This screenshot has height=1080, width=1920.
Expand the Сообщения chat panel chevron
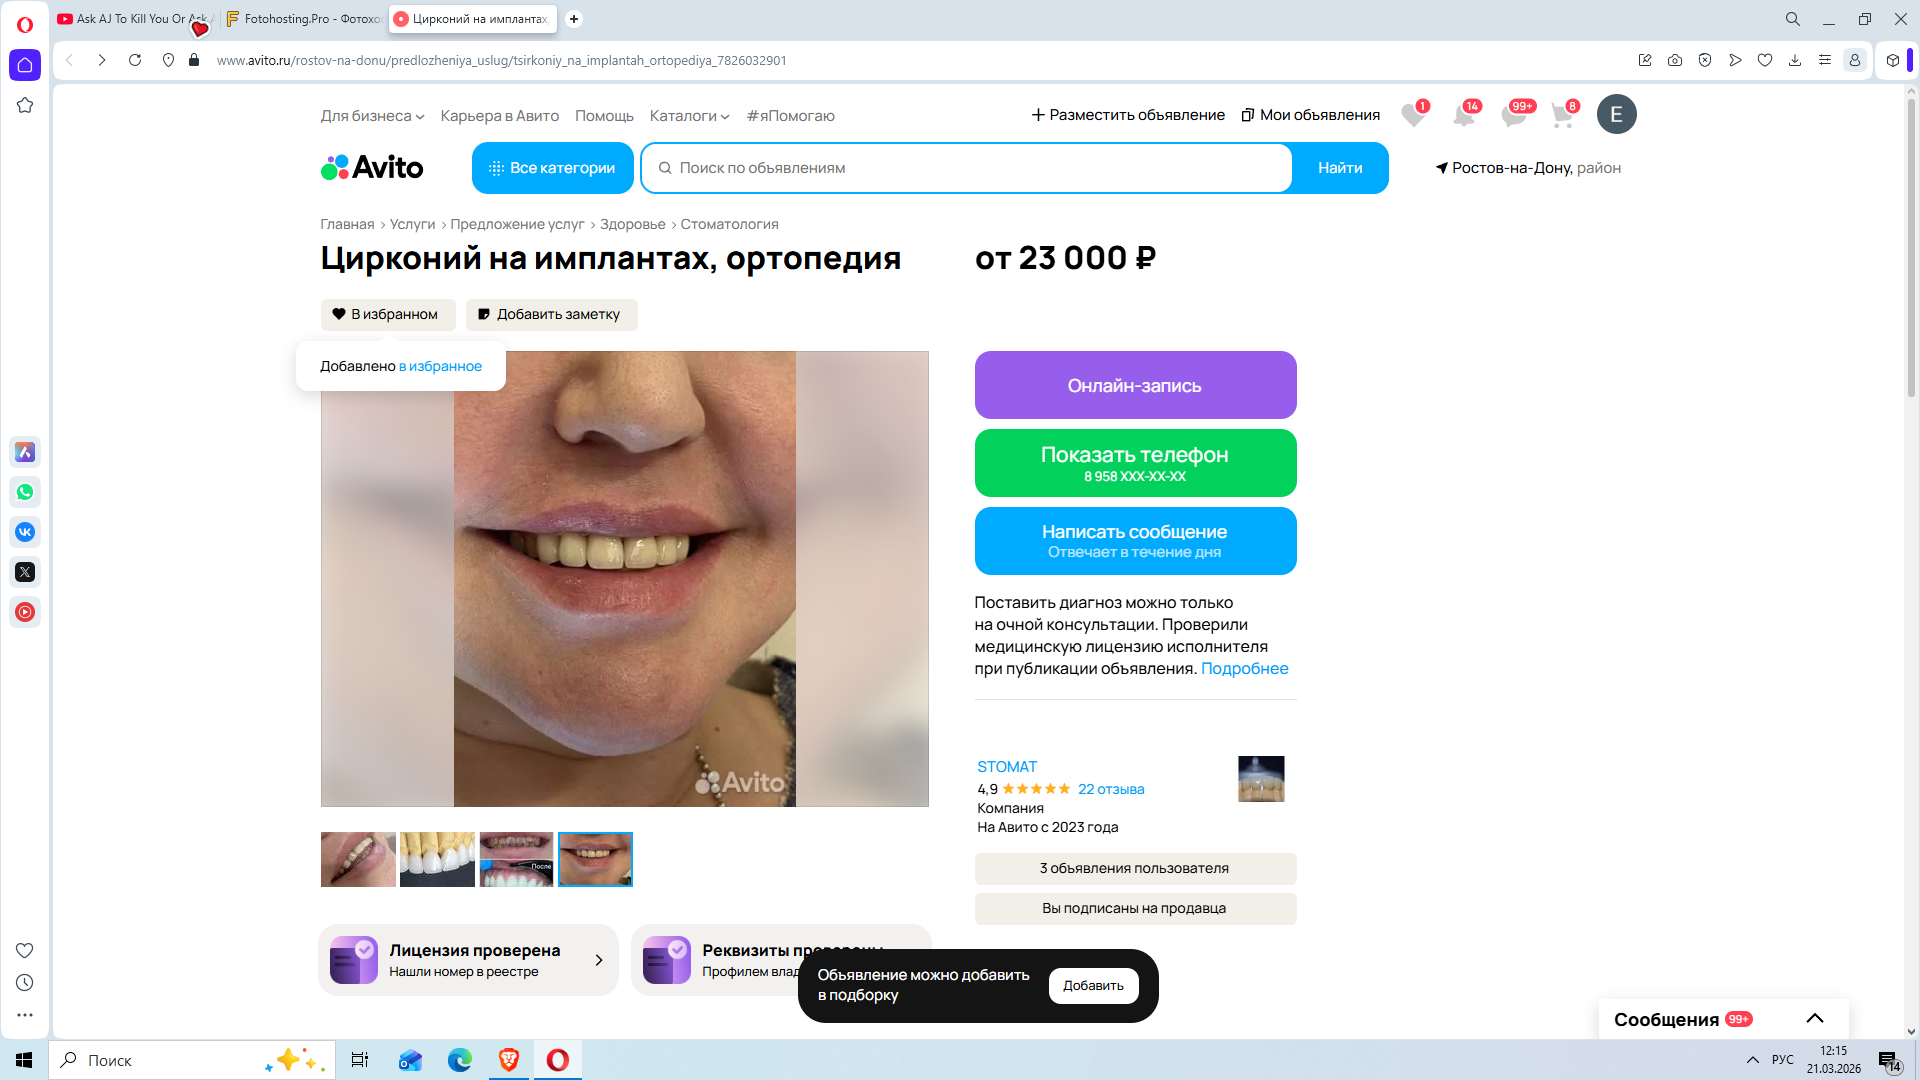pos(1815,1018)
